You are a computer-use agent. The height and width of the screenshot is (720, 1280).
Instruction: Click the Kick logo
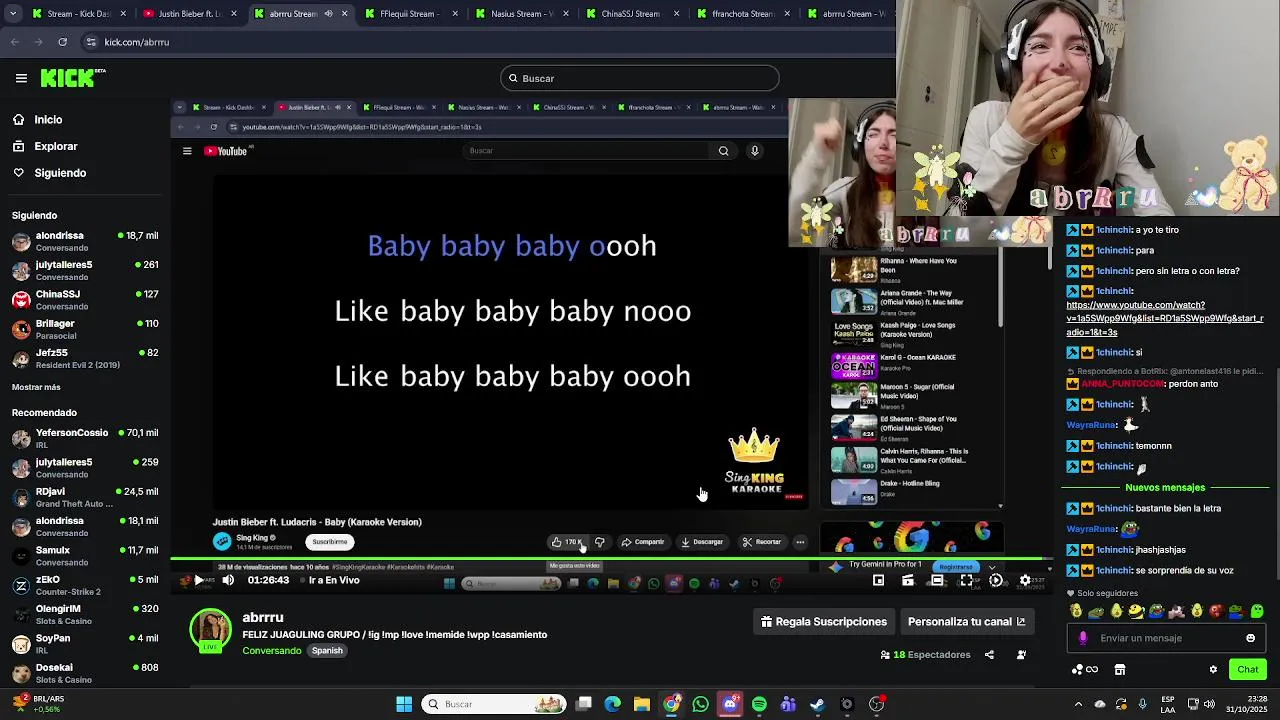coord(72,78)
